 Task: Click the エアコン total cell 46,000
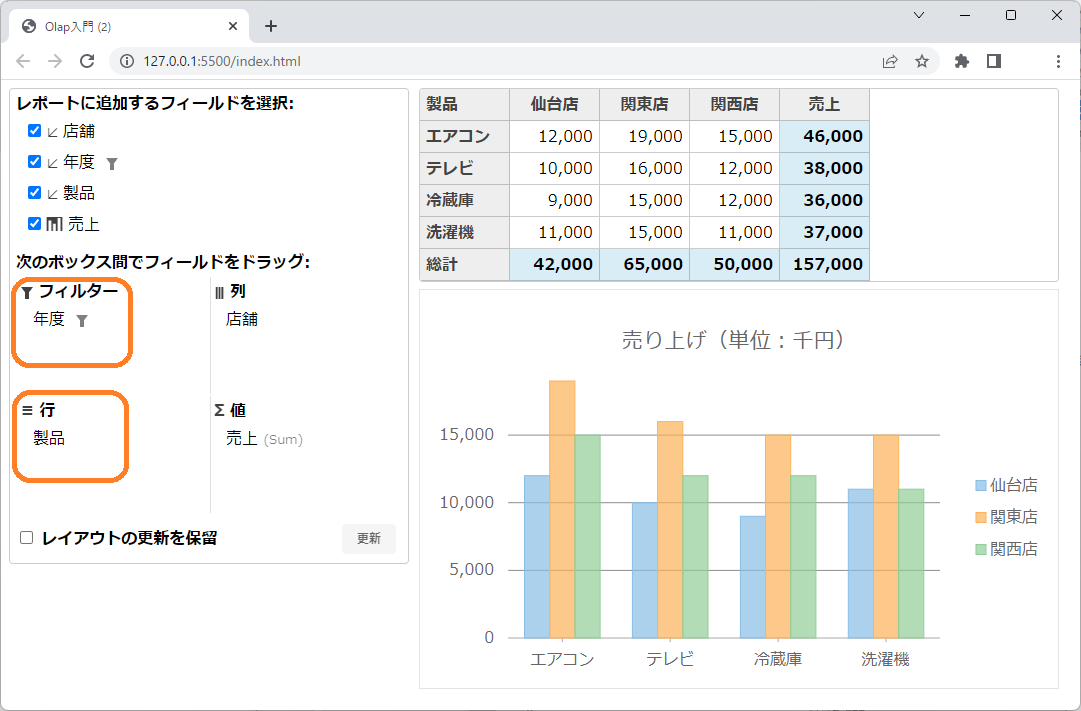825,136
